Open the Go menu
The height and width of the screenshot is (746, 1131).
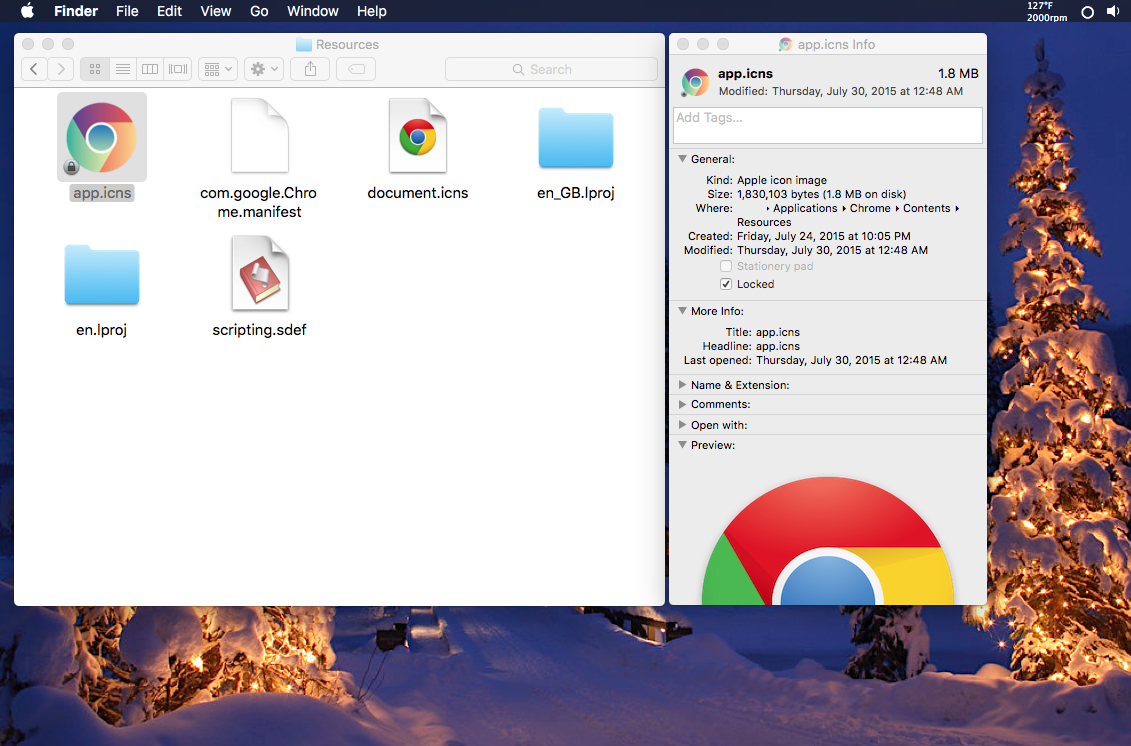click(x=259, y=11)
